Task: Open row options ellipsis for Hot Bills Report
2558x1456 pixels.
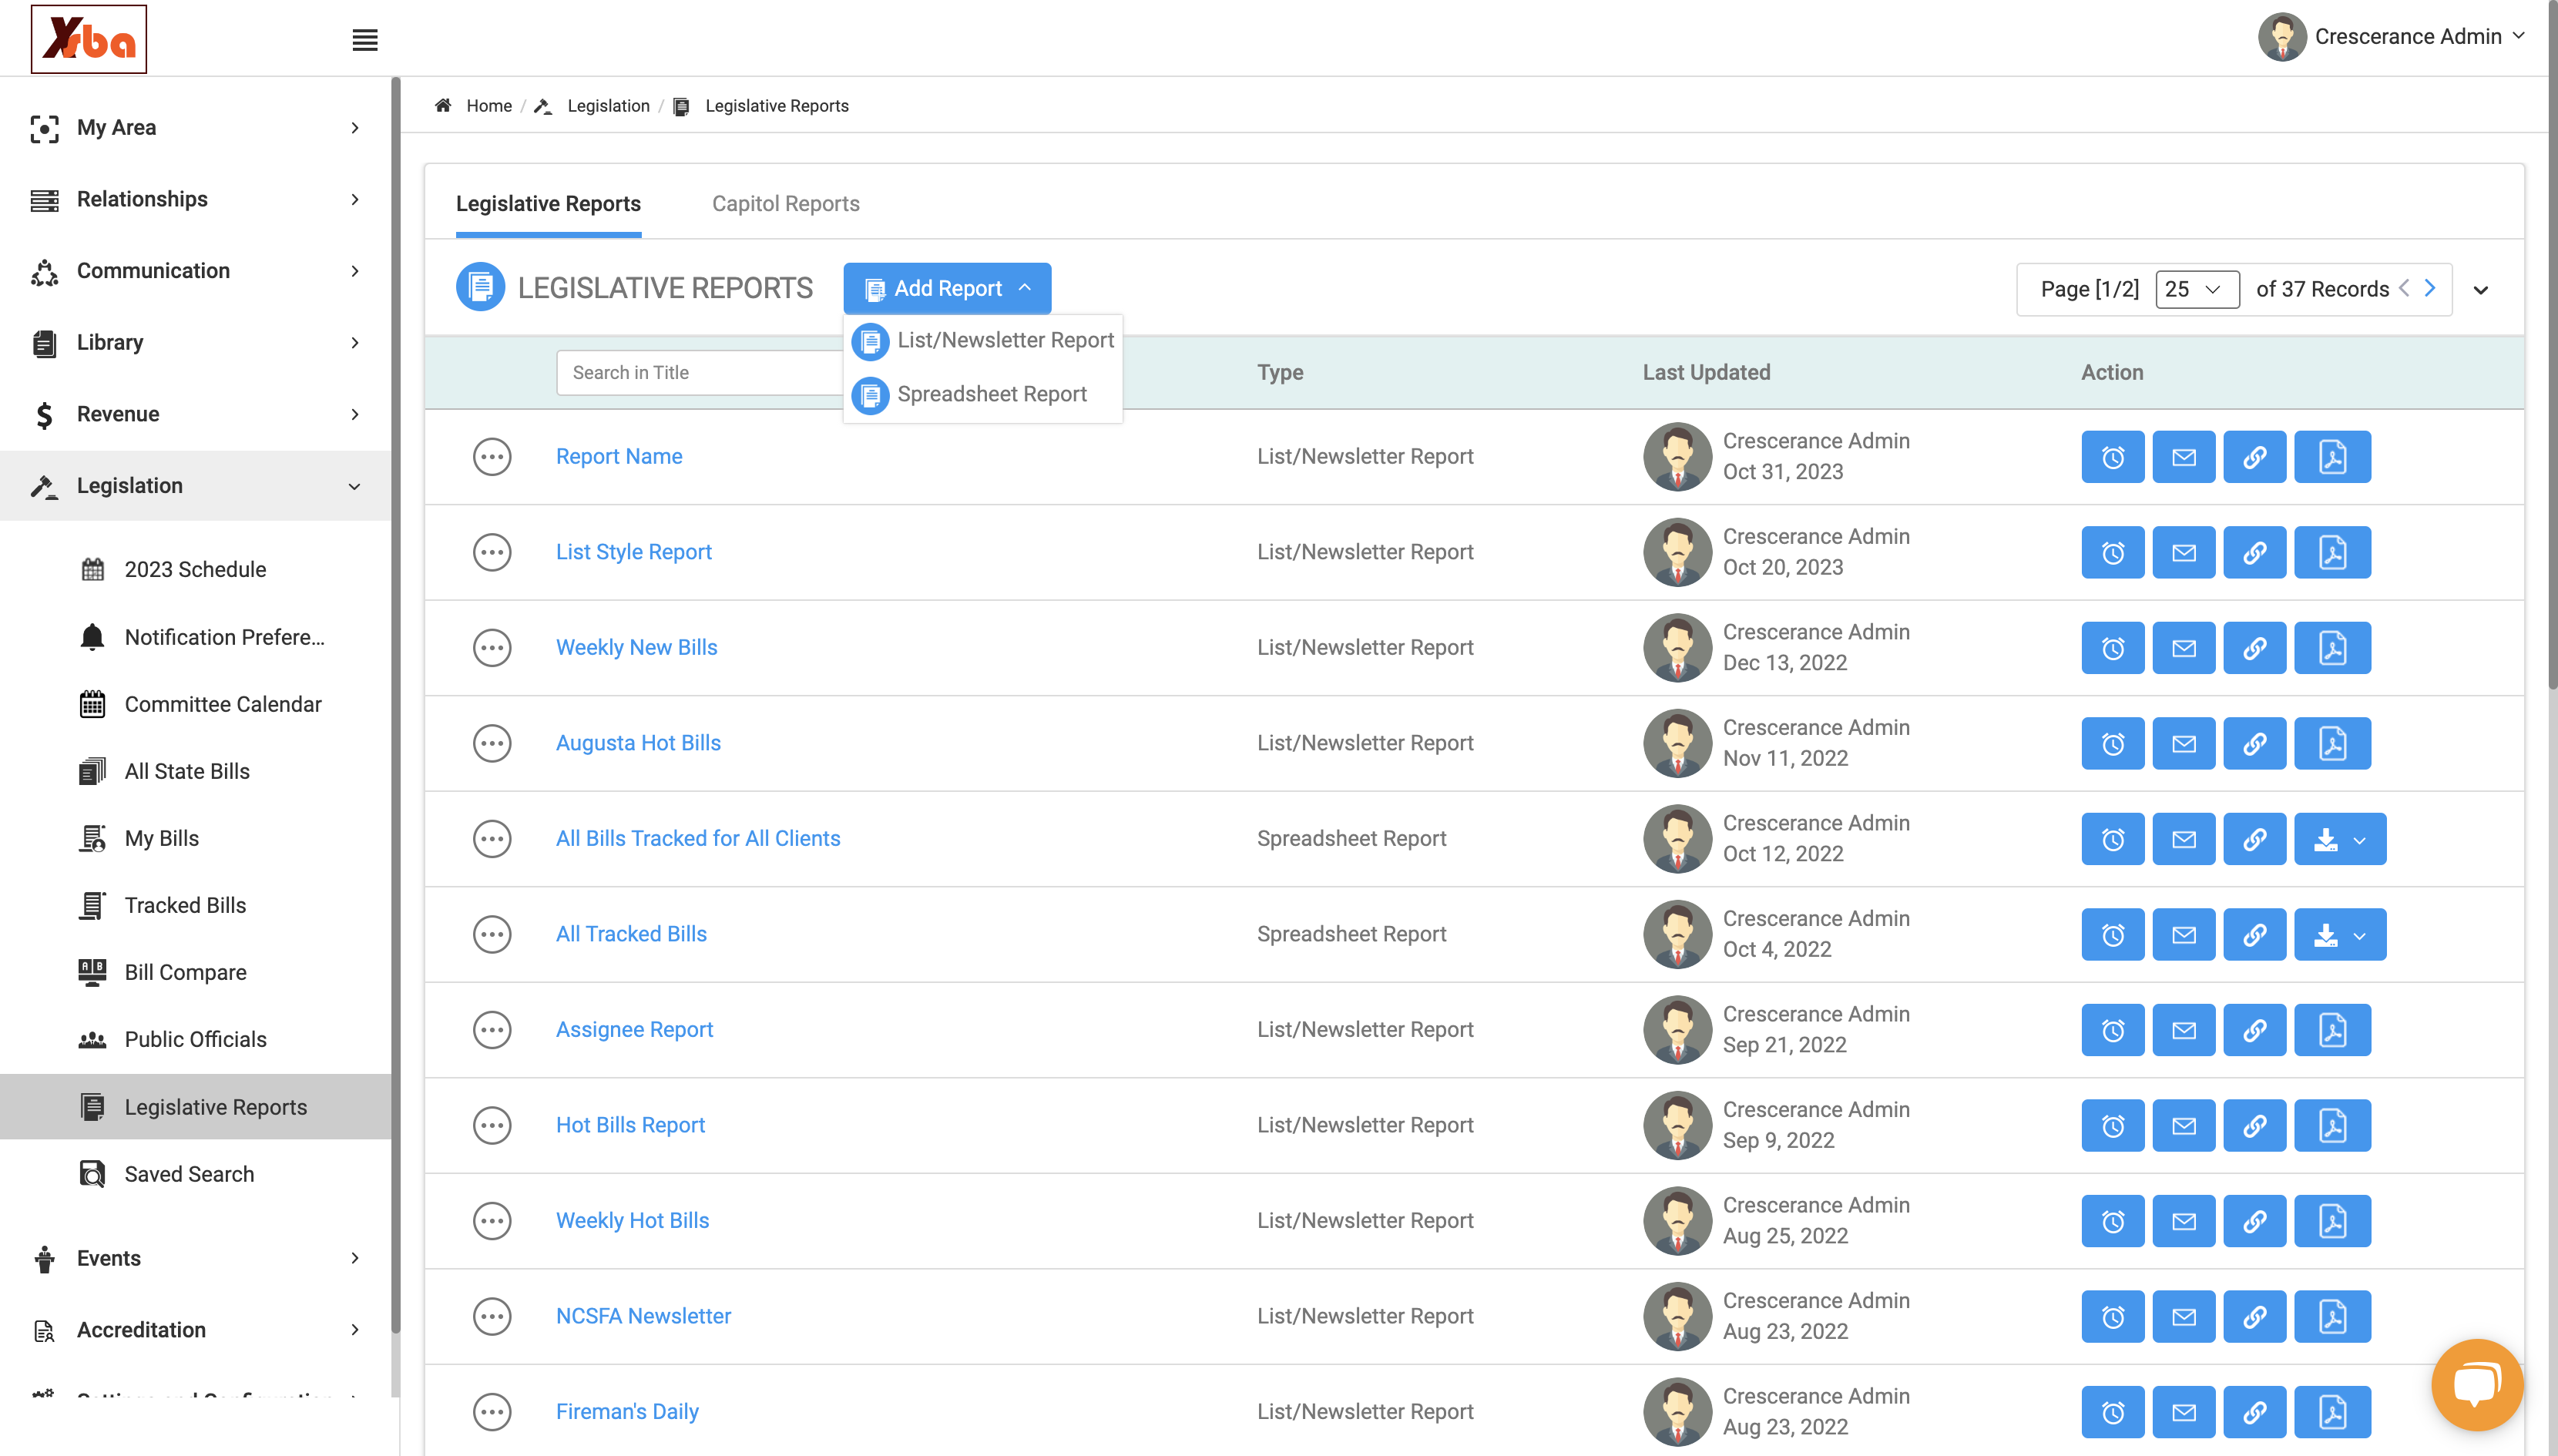Action: [x=491, y=1125]
